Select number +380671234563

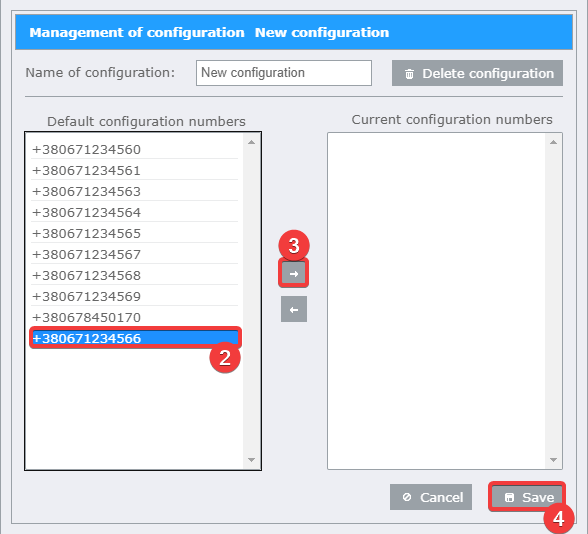[135, 191]
